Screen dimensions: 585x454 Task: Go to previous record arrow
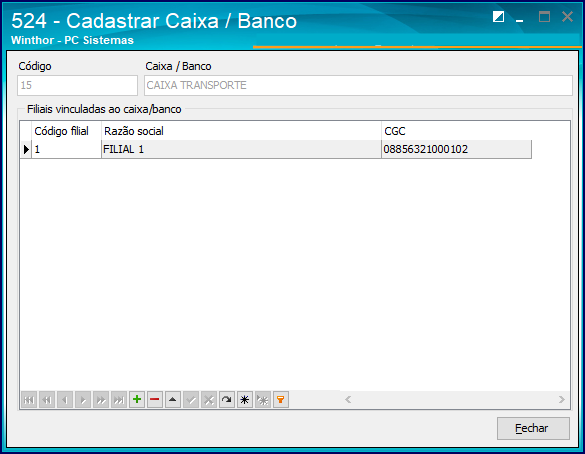click(65, 400)
